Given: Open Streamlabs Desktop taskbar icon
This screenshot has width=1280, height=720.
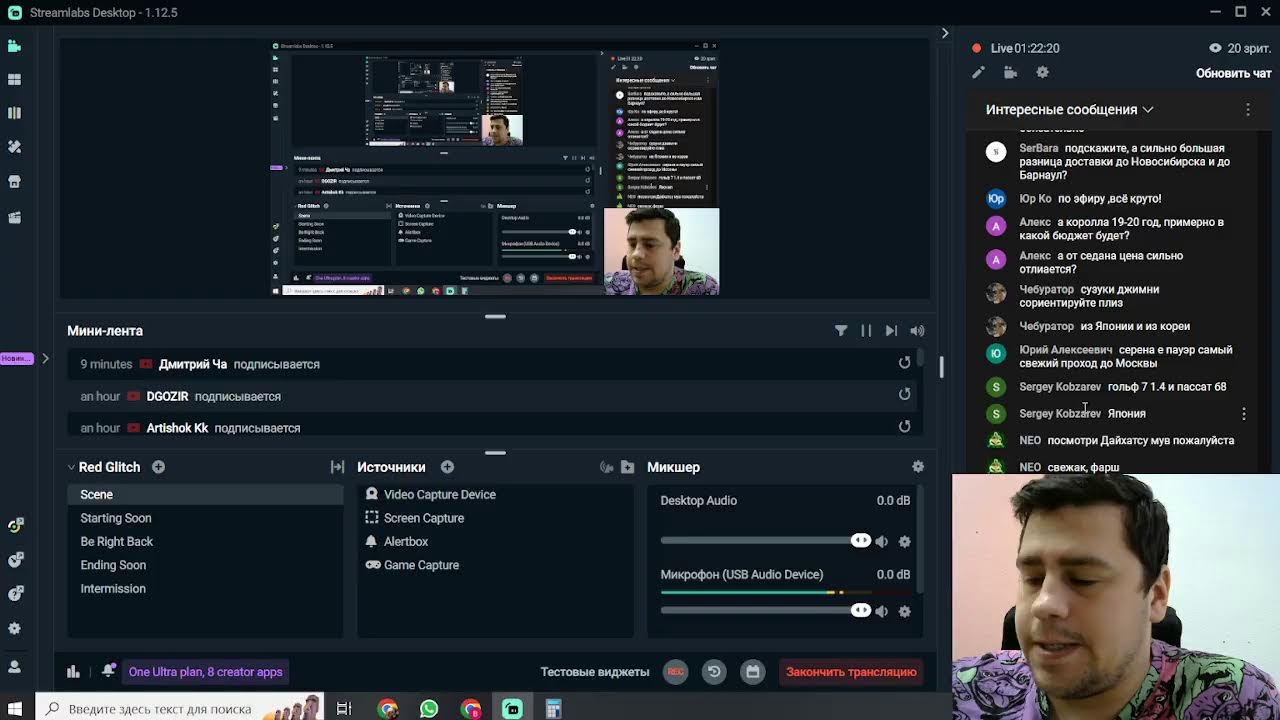Looking at the screenshot, I should [512, 709].
